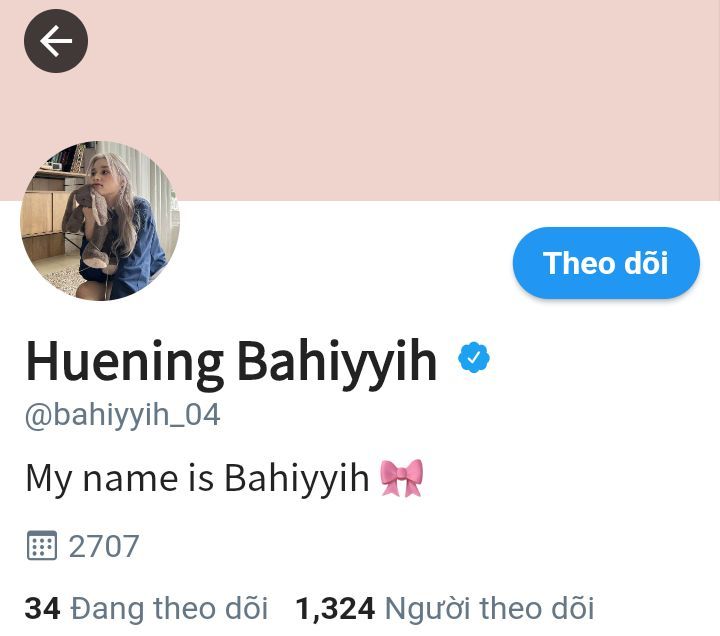720x636 pixels.
Task: Click the word Bahiyyih in the bio line
Action: point(296,479)
